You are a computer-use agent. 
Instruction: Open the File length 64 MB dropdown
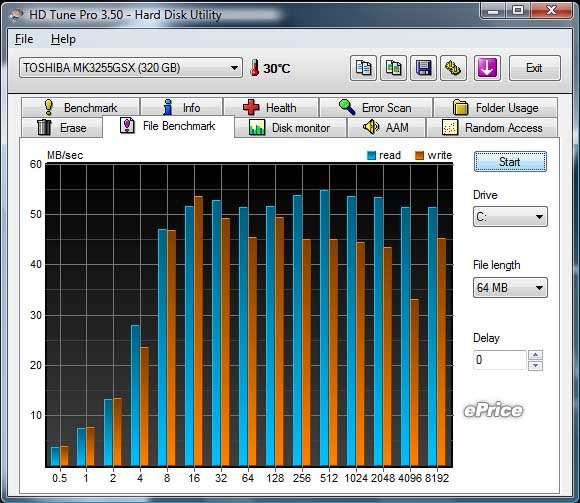click(x=510, y=288)
